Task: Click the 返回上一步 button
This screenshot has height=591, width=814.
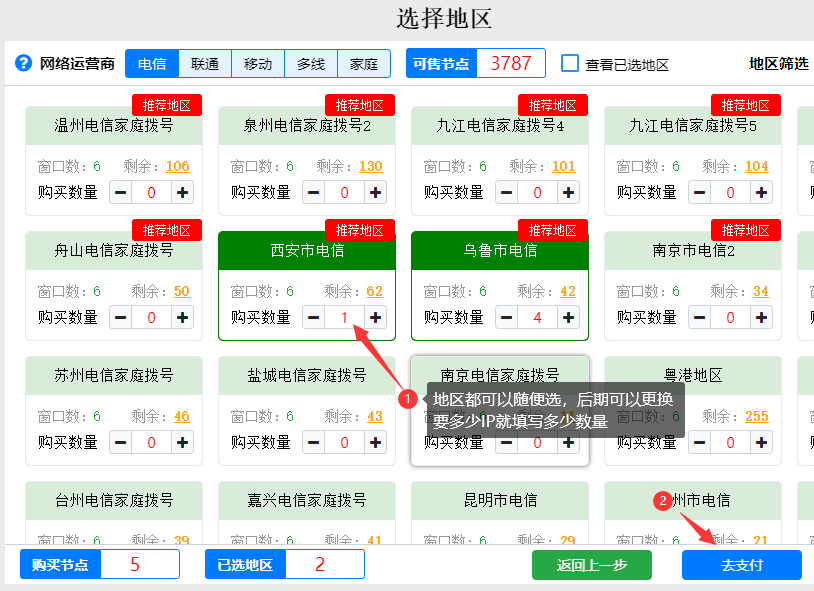Action: (x=592, y=564)
